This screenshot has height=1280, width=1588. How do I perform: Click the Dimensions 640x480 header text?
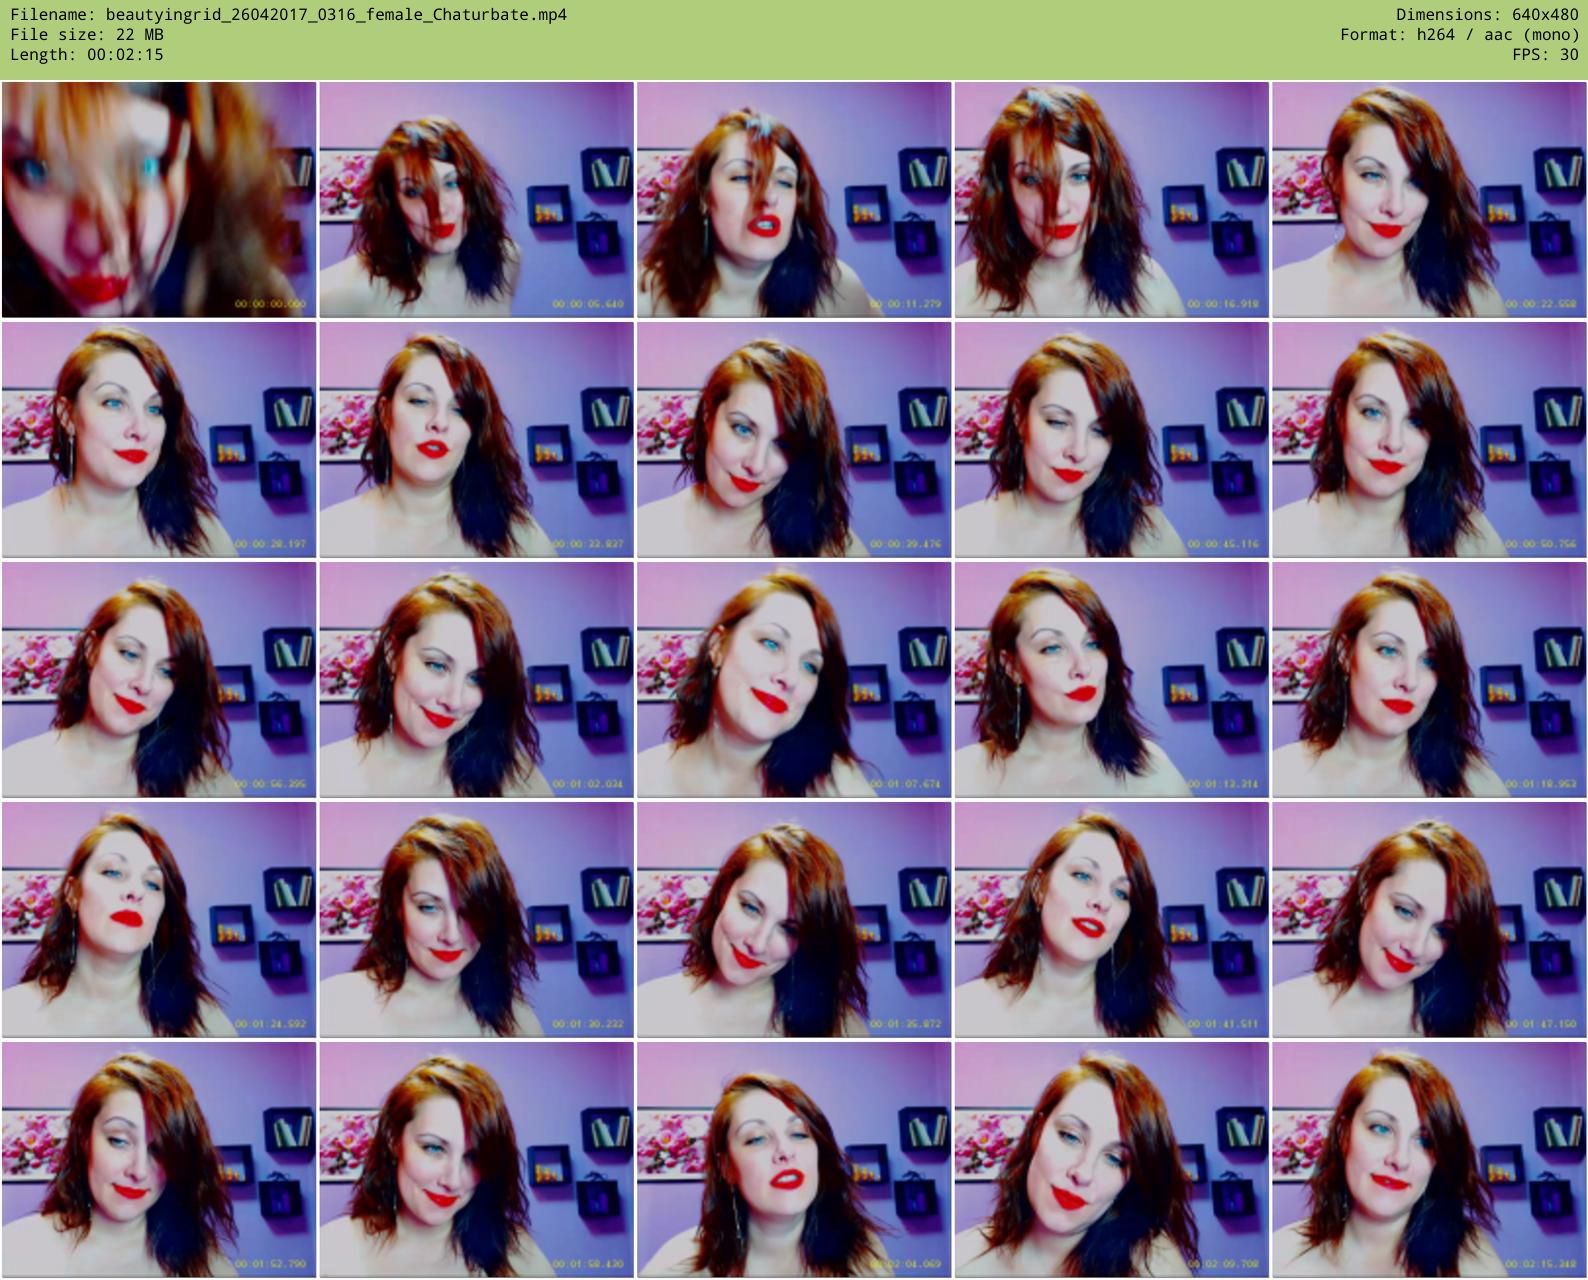pyautogui.click(x=1487, y=15)
